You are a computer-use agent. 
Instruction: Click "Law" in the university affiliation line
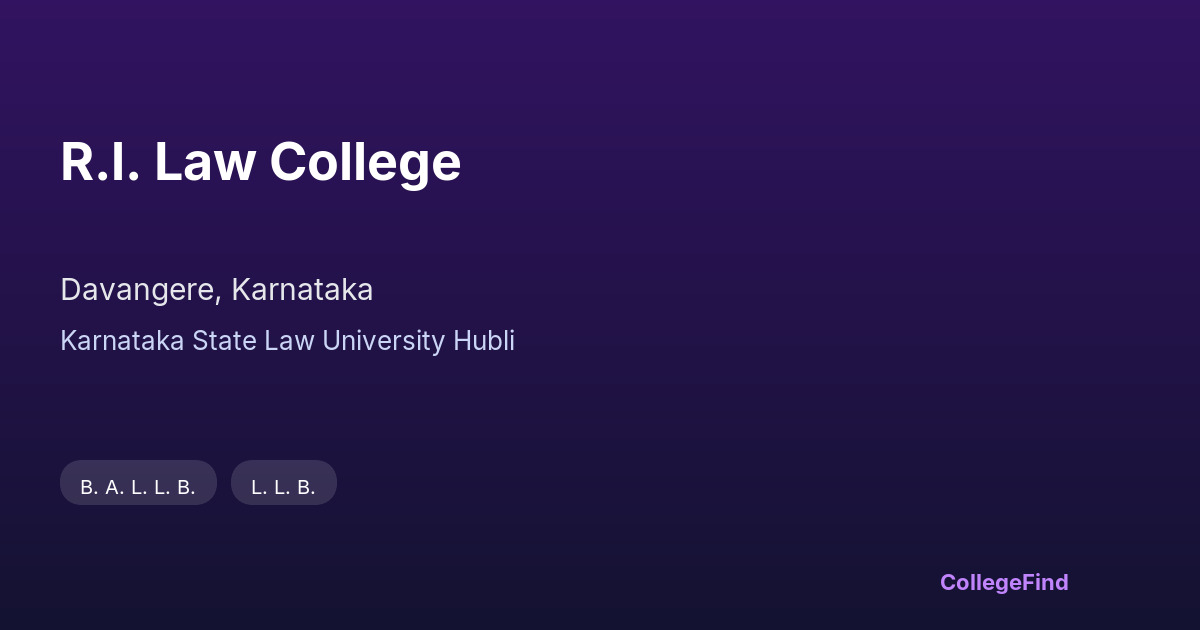(x=289, y=341)
